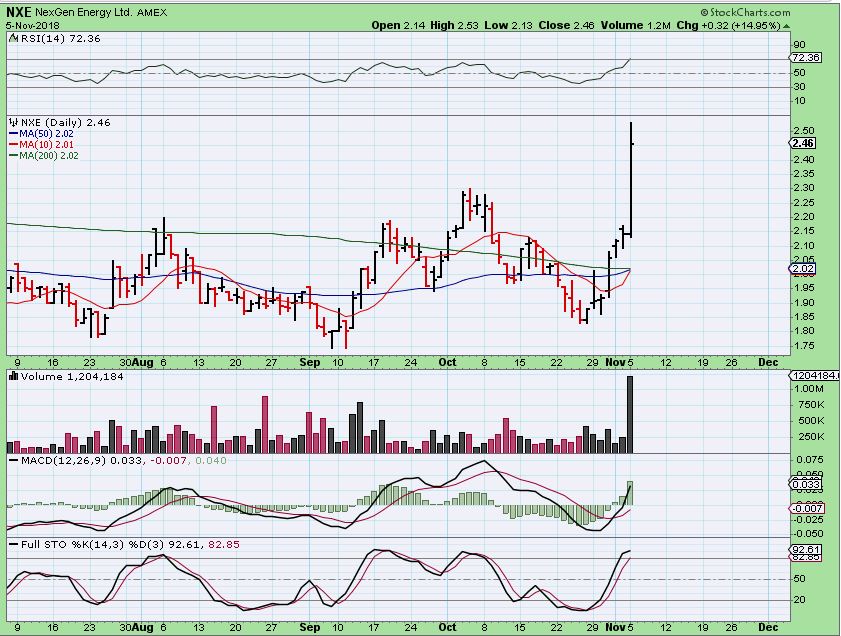Click the 92.61 stochastic value tag
The height and width of the screenshot is (636, 841).
coord(804,549)
